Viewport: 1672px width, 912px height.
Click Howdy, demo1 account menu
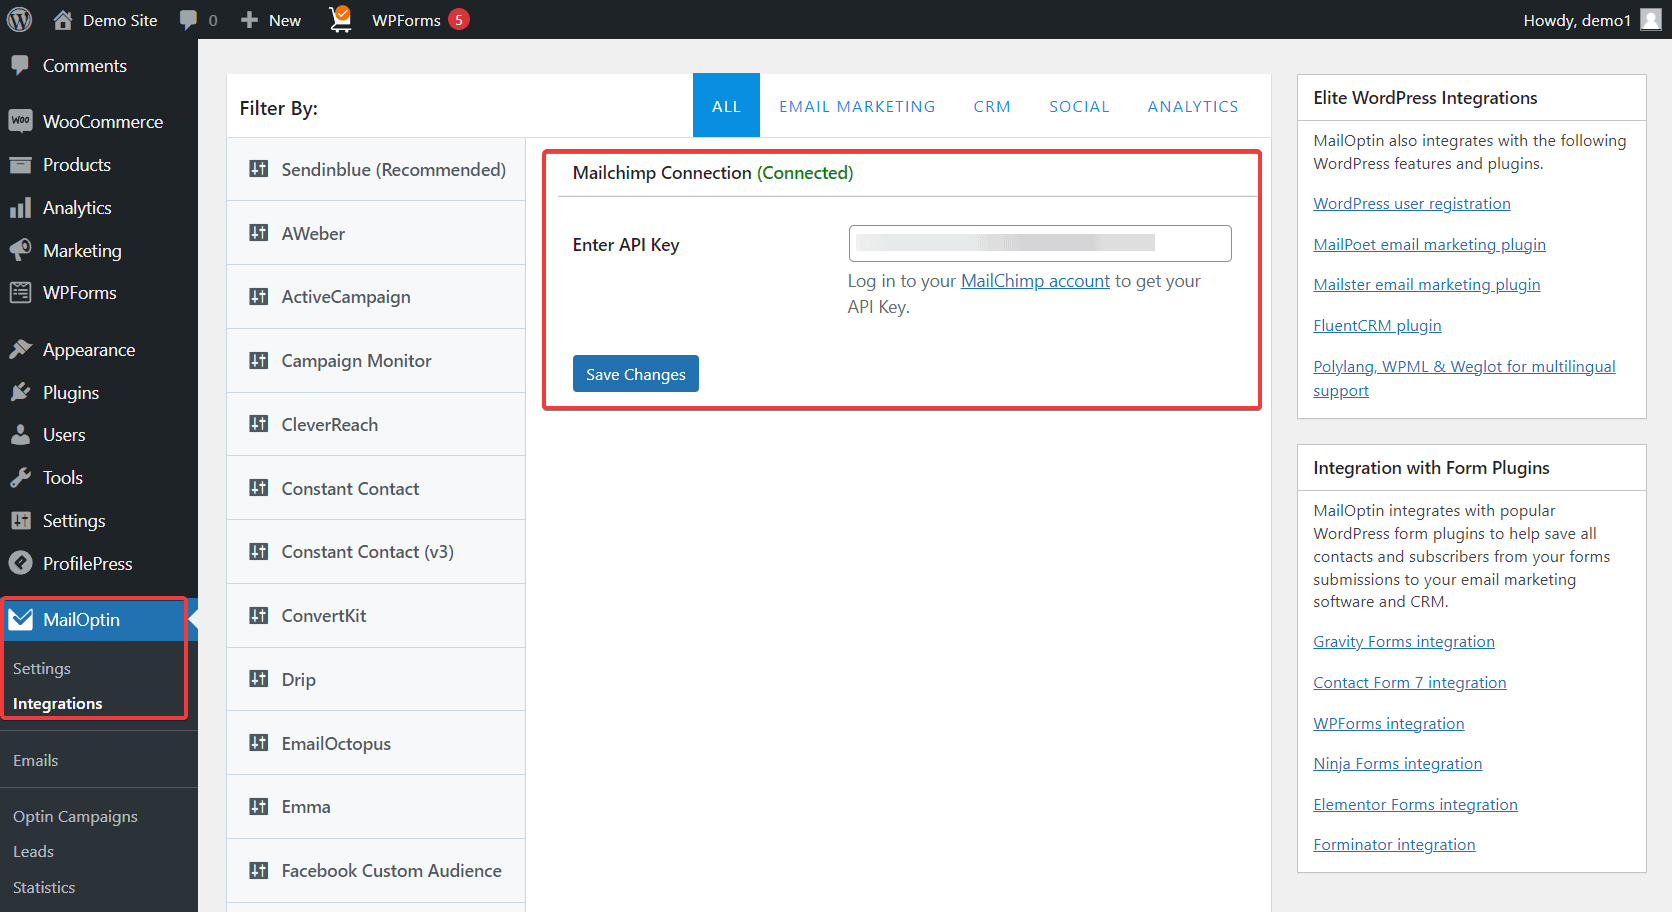pyautogui.click(x=1592, y=20)
